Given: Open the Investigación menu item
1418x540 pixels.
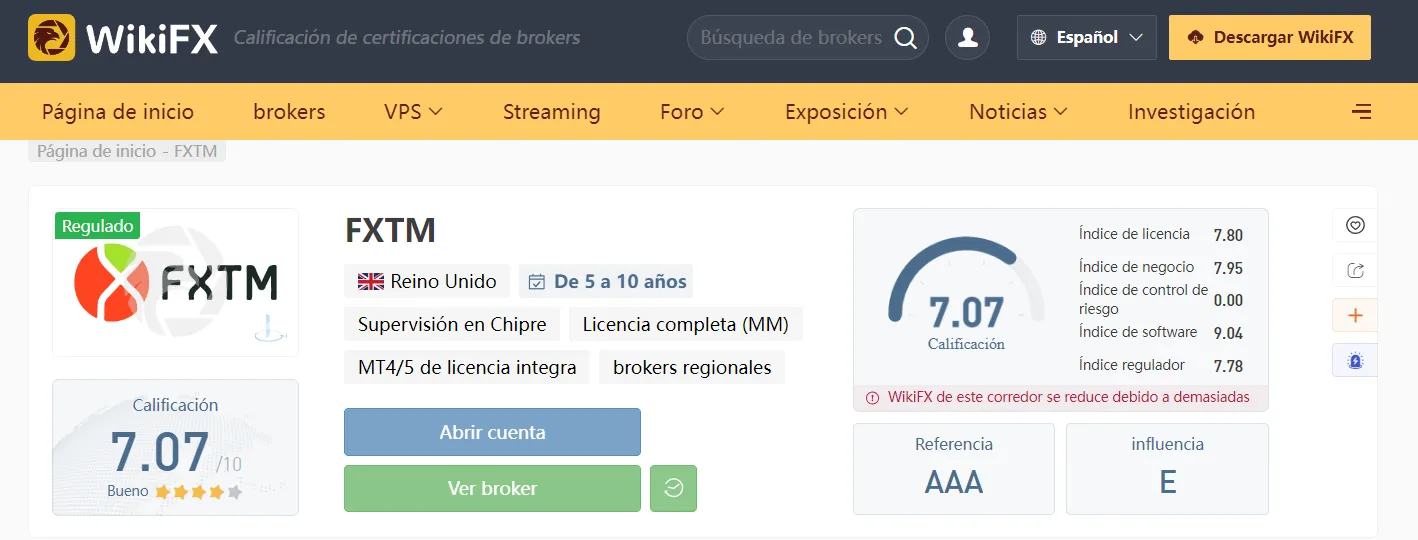Looking at the screenshot, I should point(1191,111).
